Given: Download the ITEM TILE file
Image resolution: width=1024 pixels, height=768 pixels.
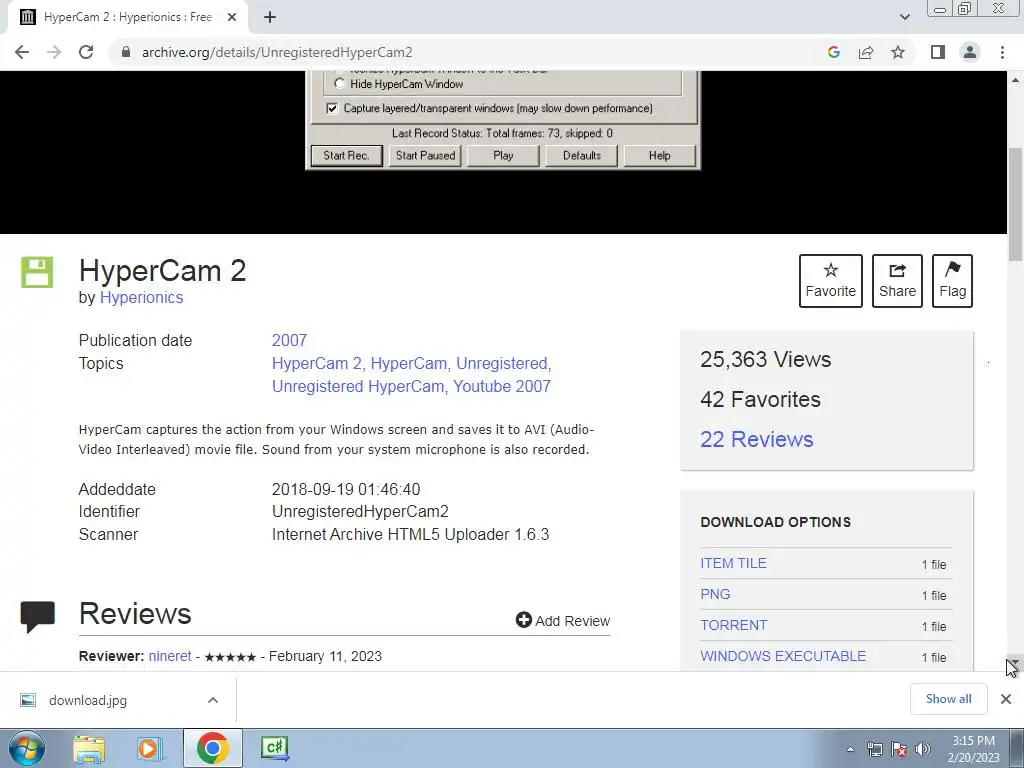Looking at the screenshot, I should click(x=733, y=563).
